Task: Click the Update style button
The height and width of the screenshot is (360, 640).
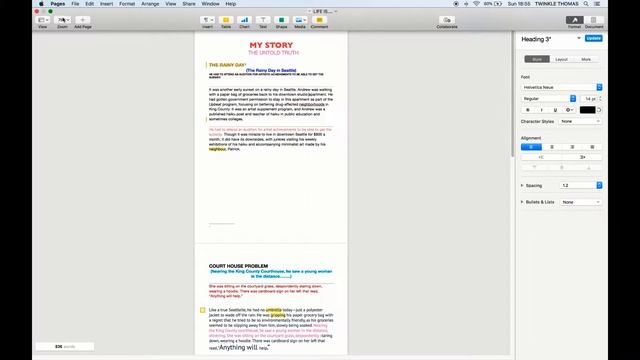Action: 593,38
